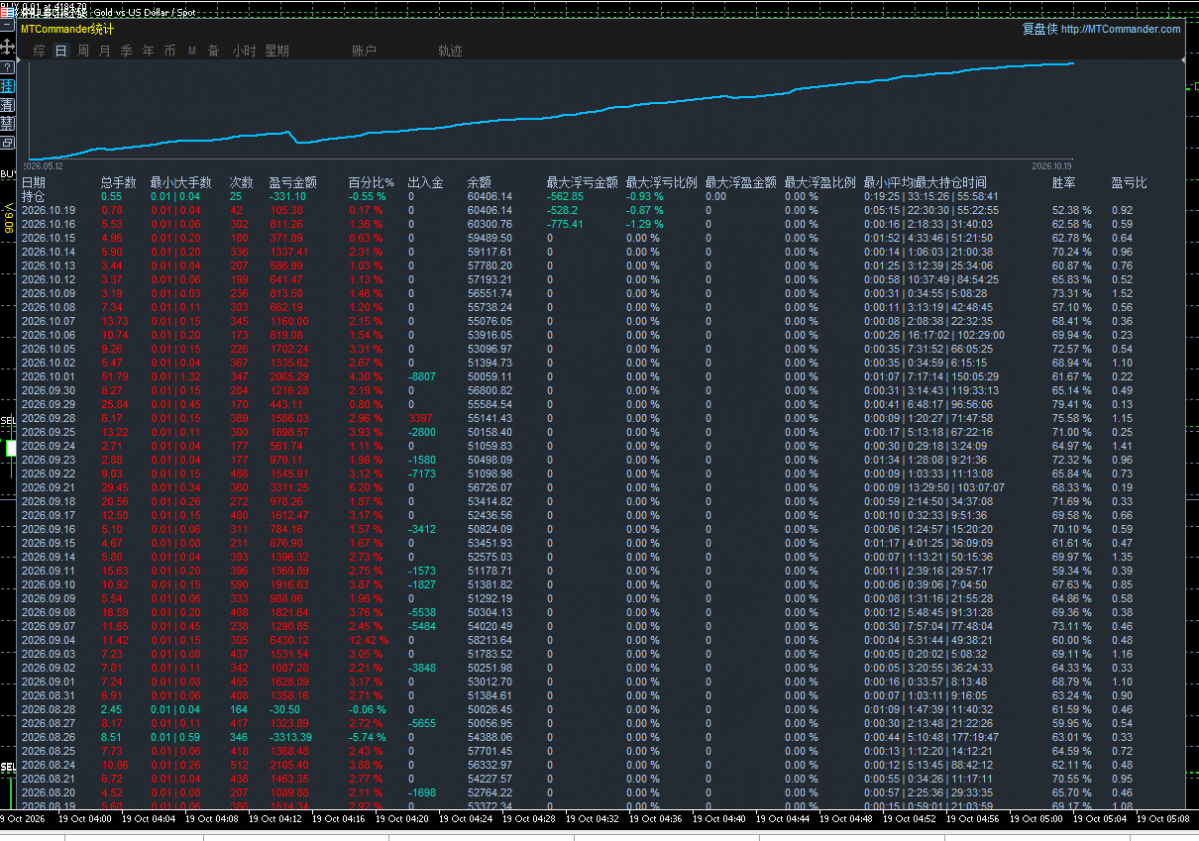
Task: Open the 账户 account tab
Action: click(x=364, y=50)
